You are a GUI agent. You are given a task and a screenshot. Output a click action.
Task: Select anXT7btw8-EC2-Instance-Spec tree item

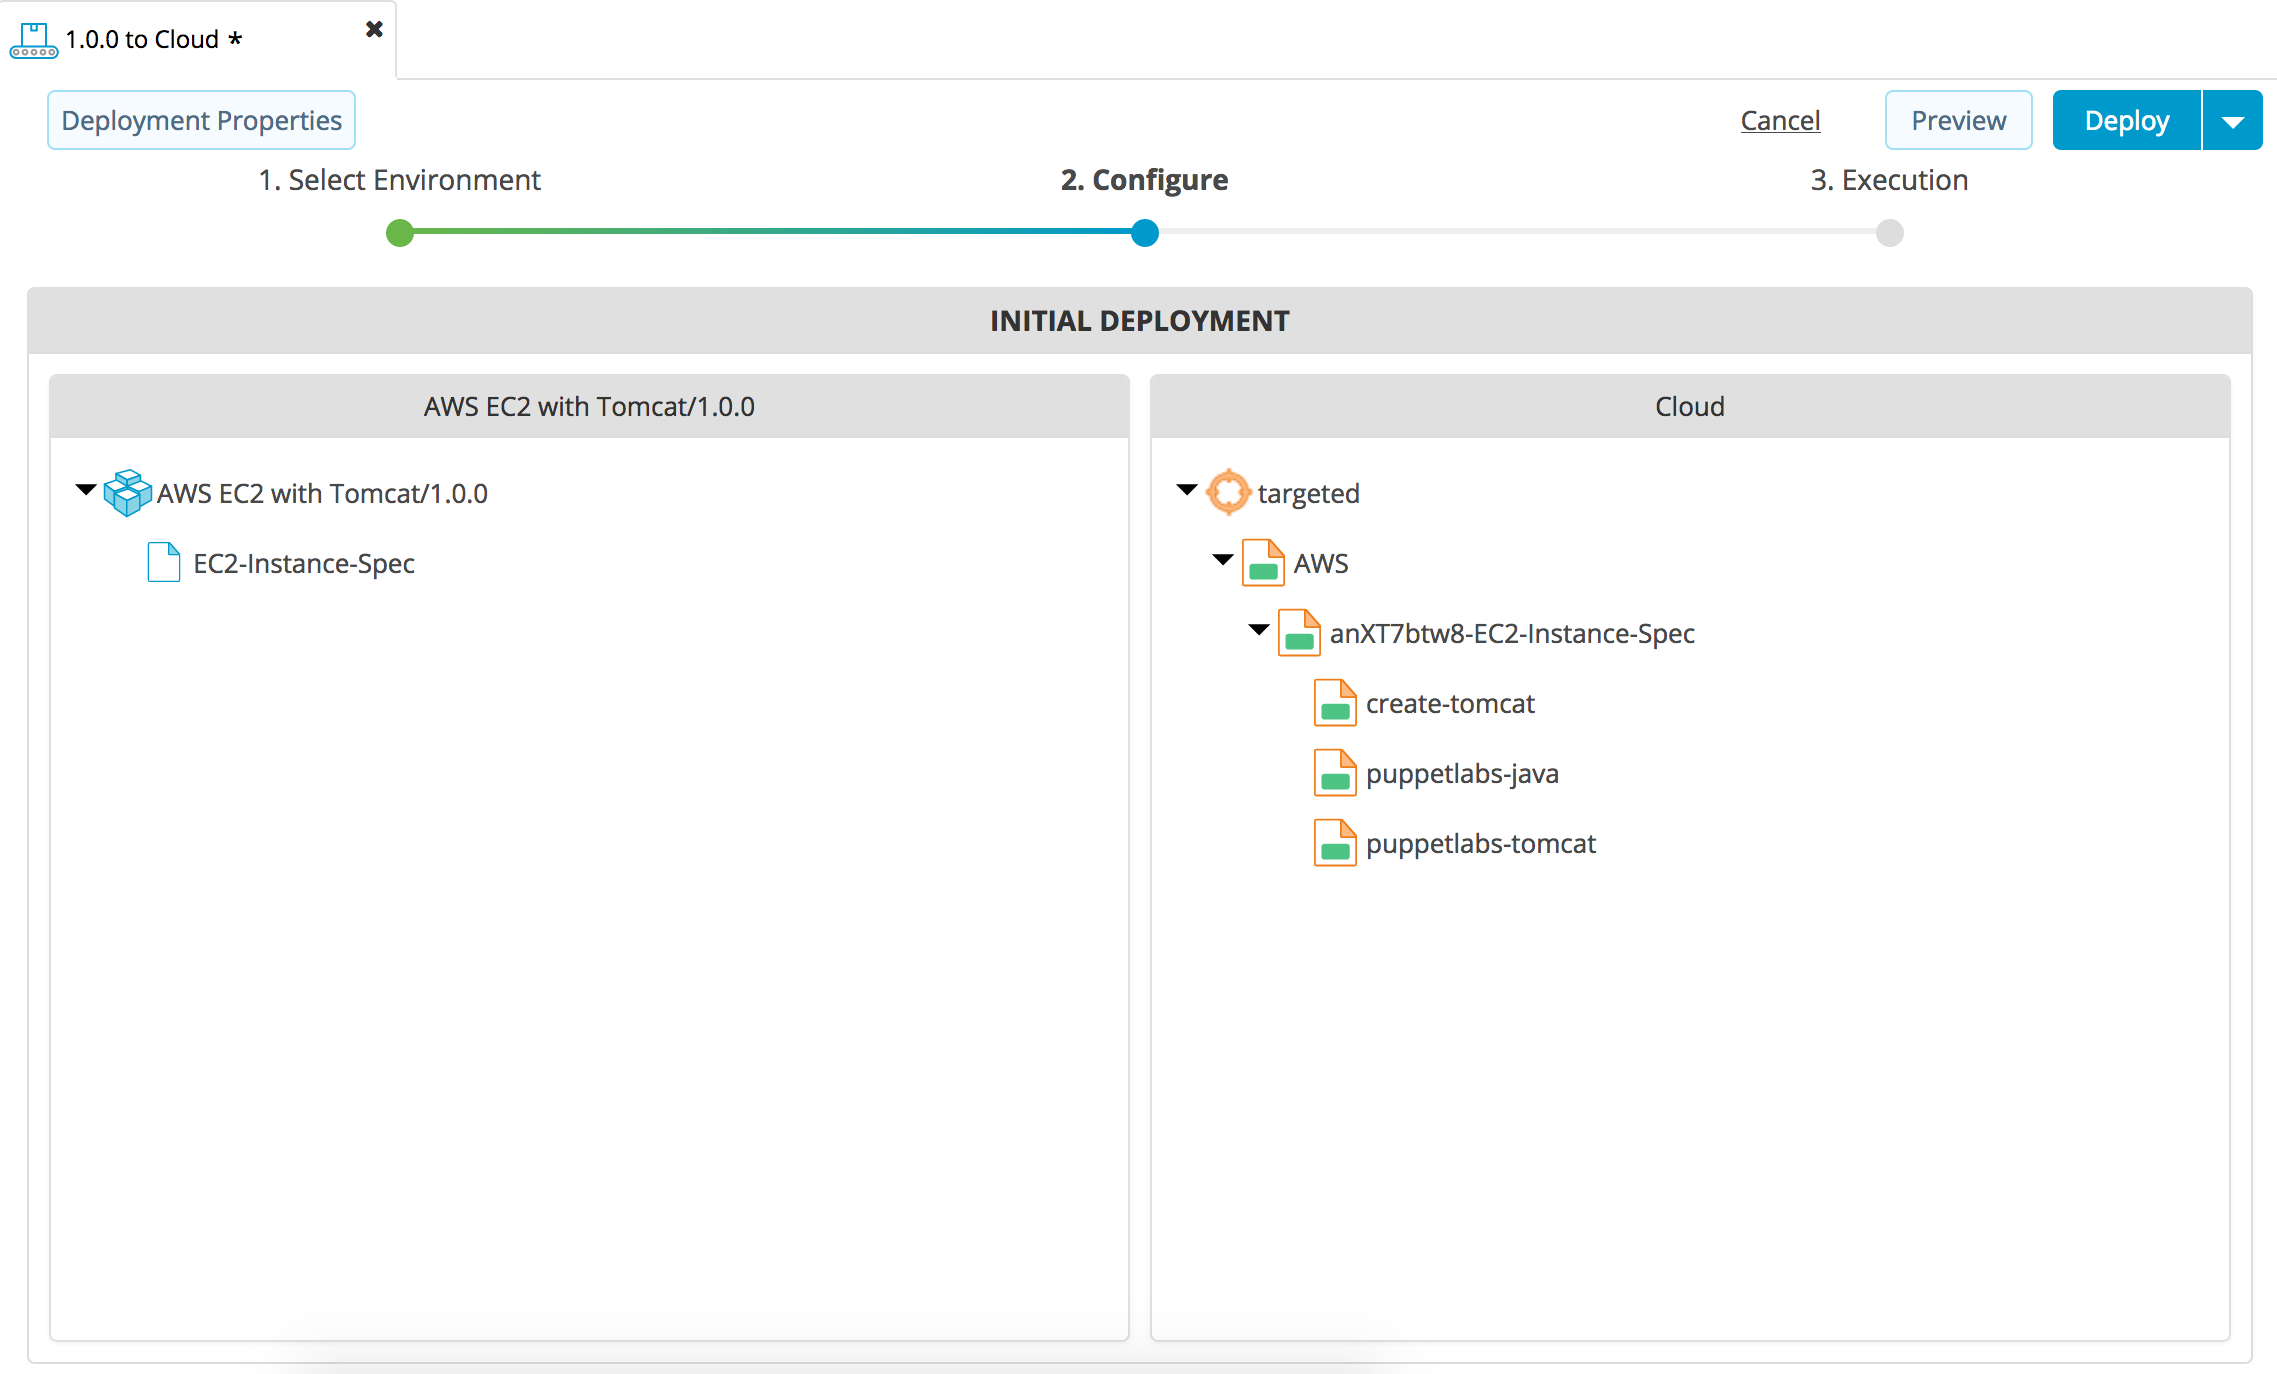1512,634
